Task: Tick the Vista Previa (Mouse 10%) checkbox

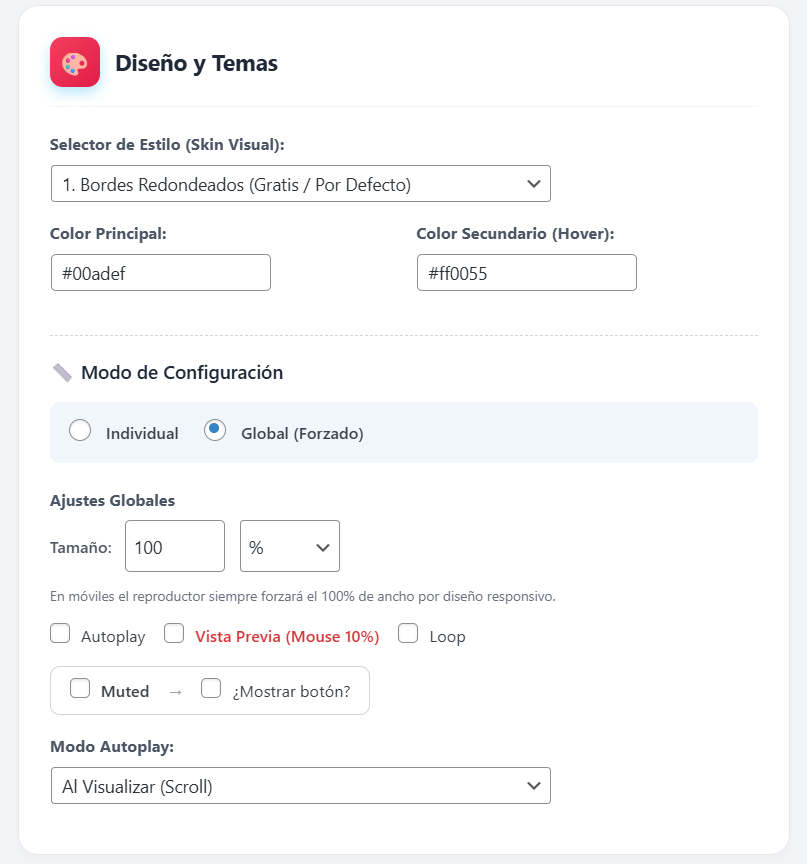Action: pos(174,634)
